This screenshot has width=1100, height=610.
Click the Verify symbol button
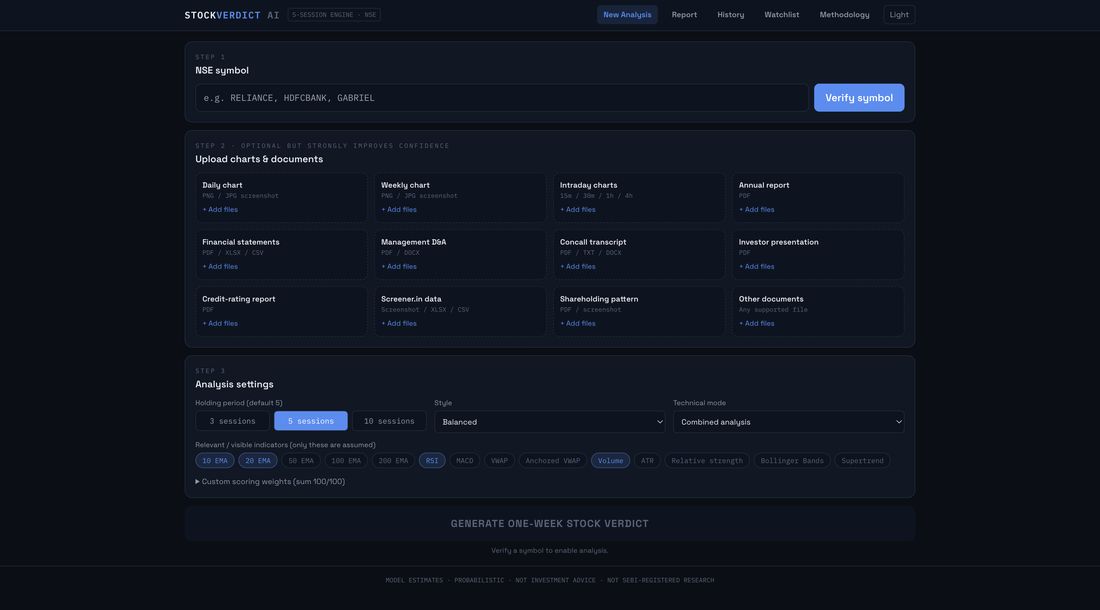click(x=859, y=97)
